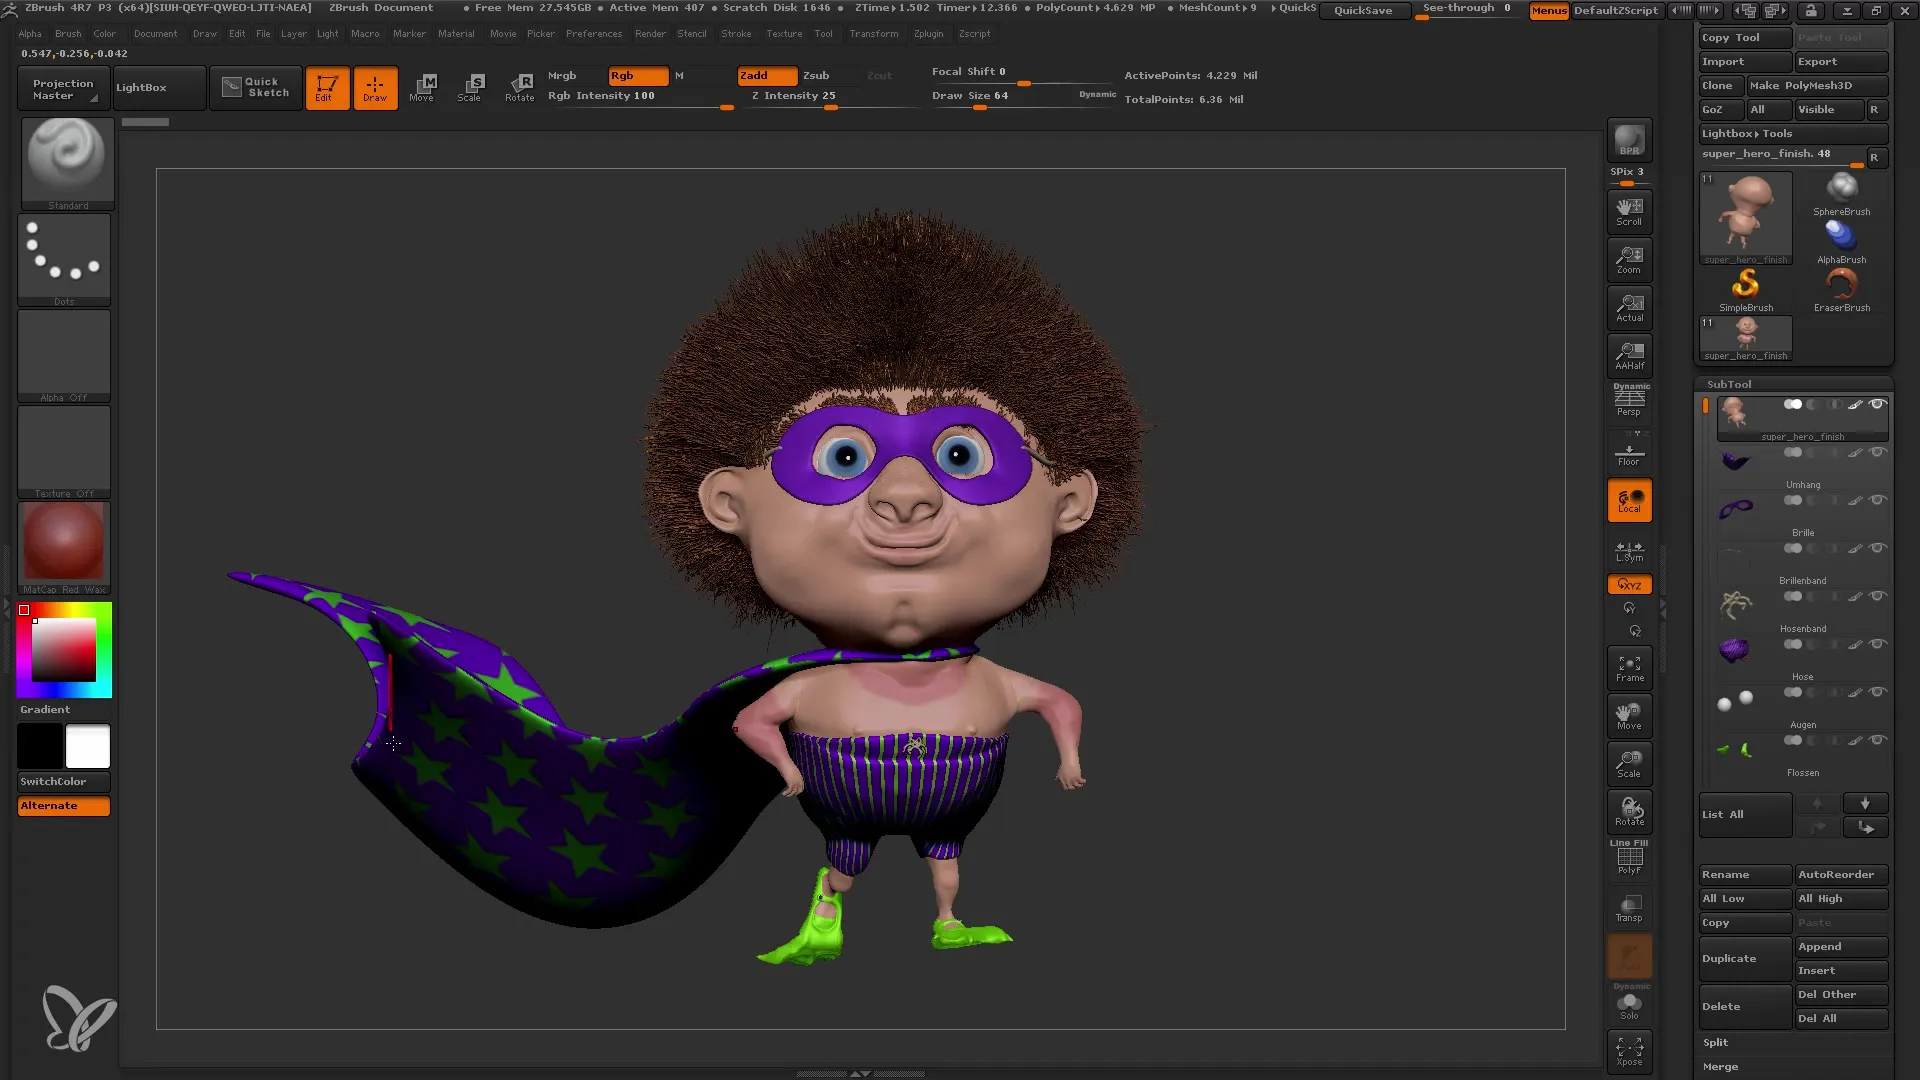The image size is (1920, 1080).
Task: Select the Rotate tool in toolbar
Action: [x=518, y=87]
